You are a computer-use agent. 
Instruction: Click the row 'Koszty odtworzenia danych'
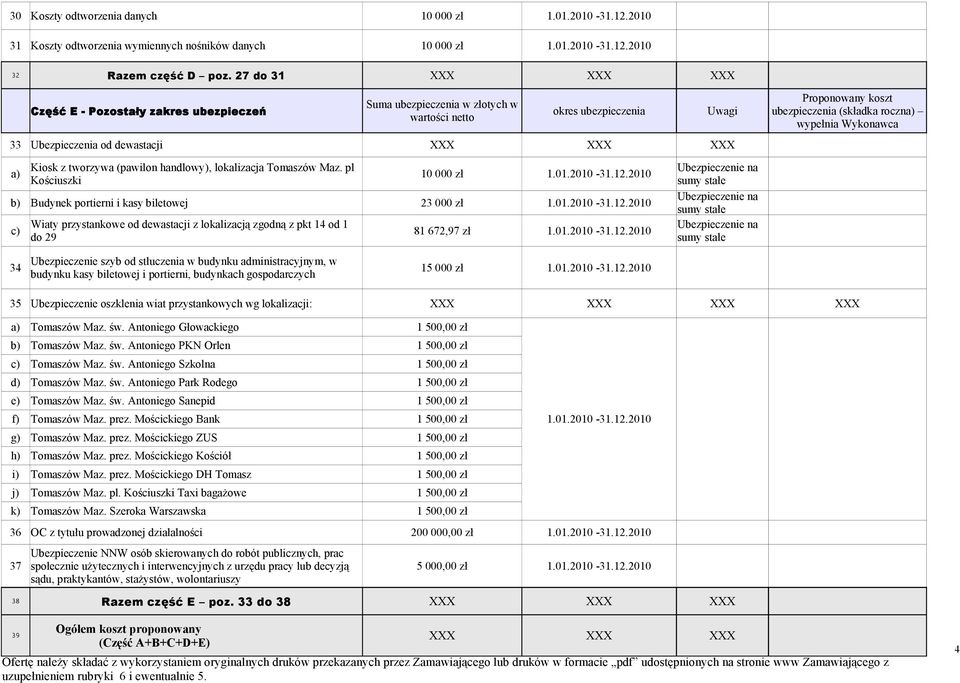click(x=463, y=16)
